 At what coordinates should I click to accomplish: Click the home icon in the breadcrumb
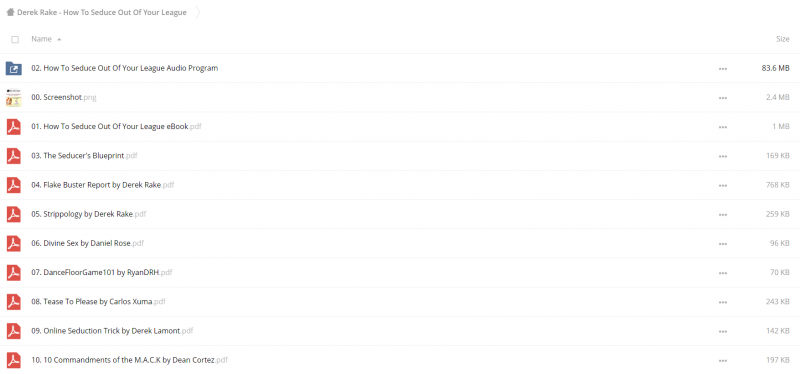point(10,12)
